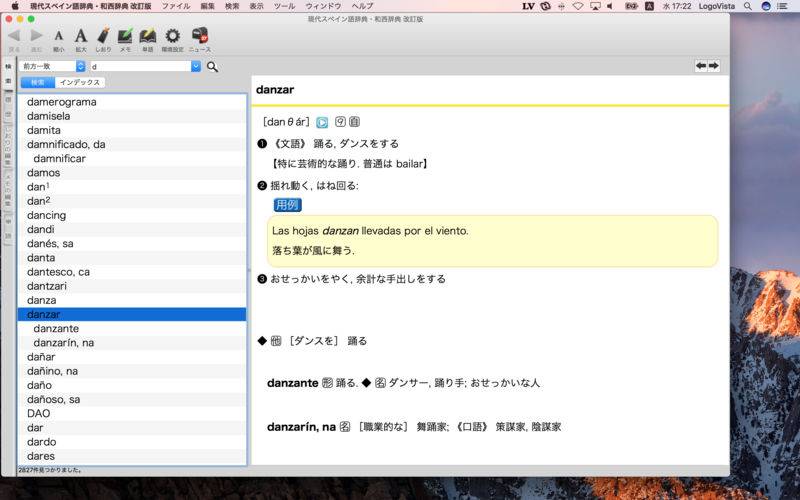Image resolution: width=800 pixels, height=500 pixels.
Task: Open the 表示 menu
Action: (257, 6)
